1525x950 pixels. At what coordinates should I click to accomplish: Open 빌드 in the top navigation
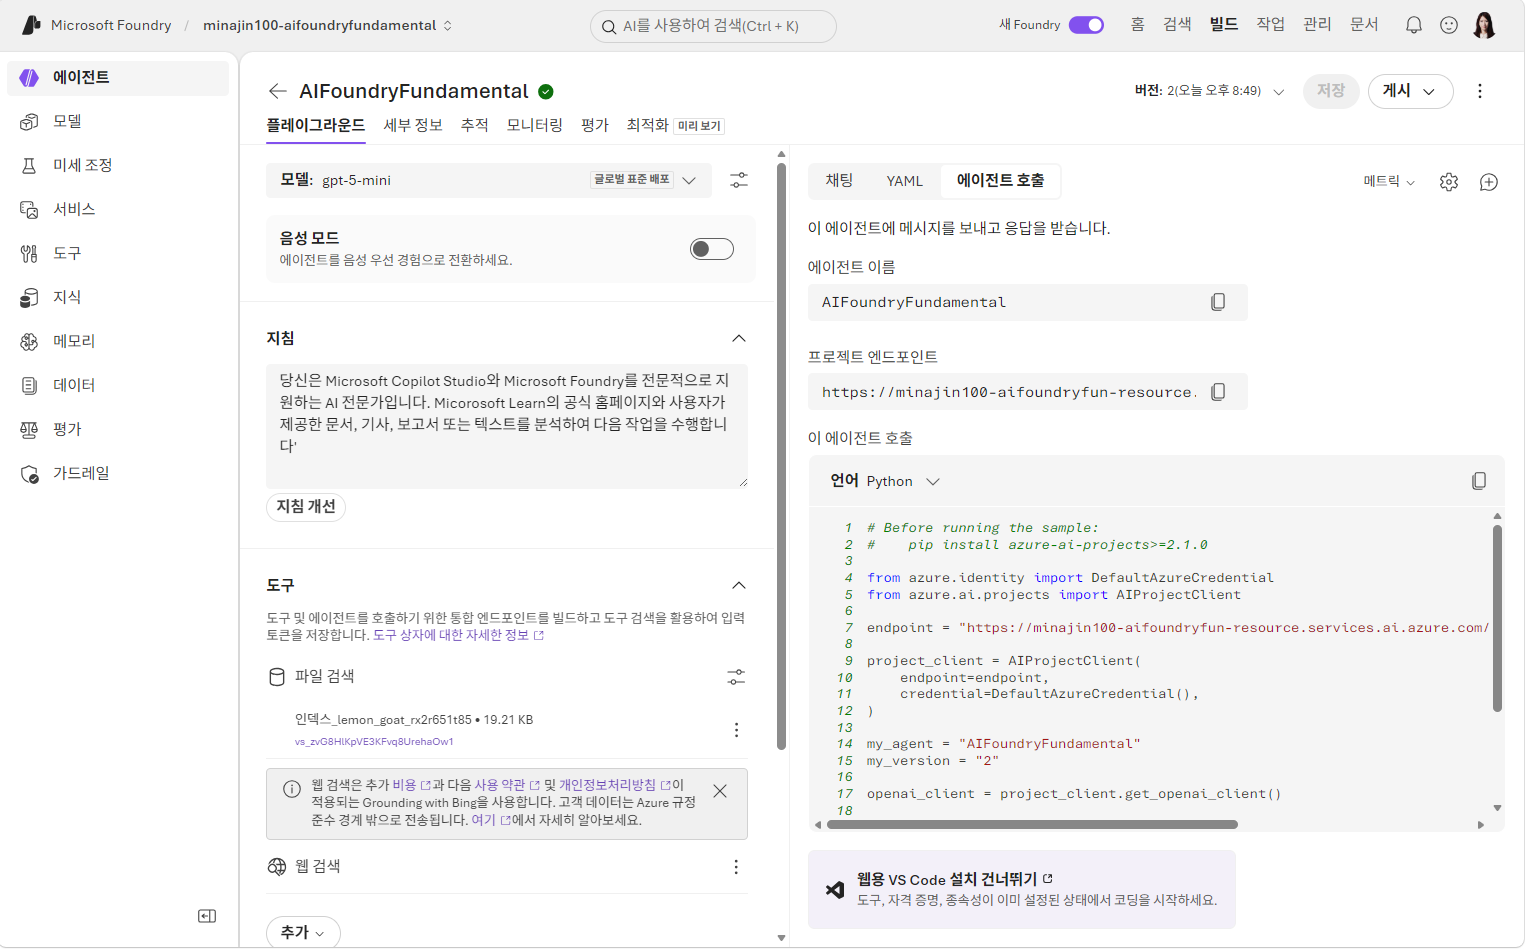click(x=1223, y=25)
